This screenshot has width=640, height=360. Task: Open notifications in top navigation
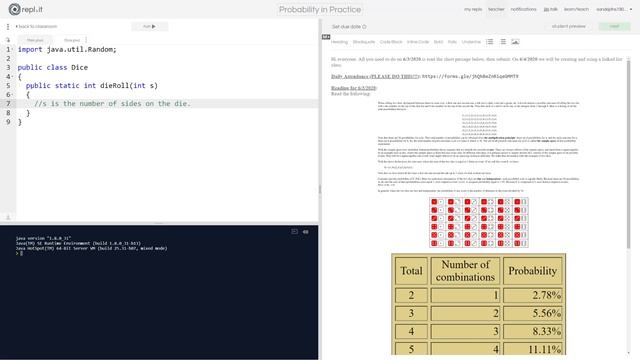(523, 9)
